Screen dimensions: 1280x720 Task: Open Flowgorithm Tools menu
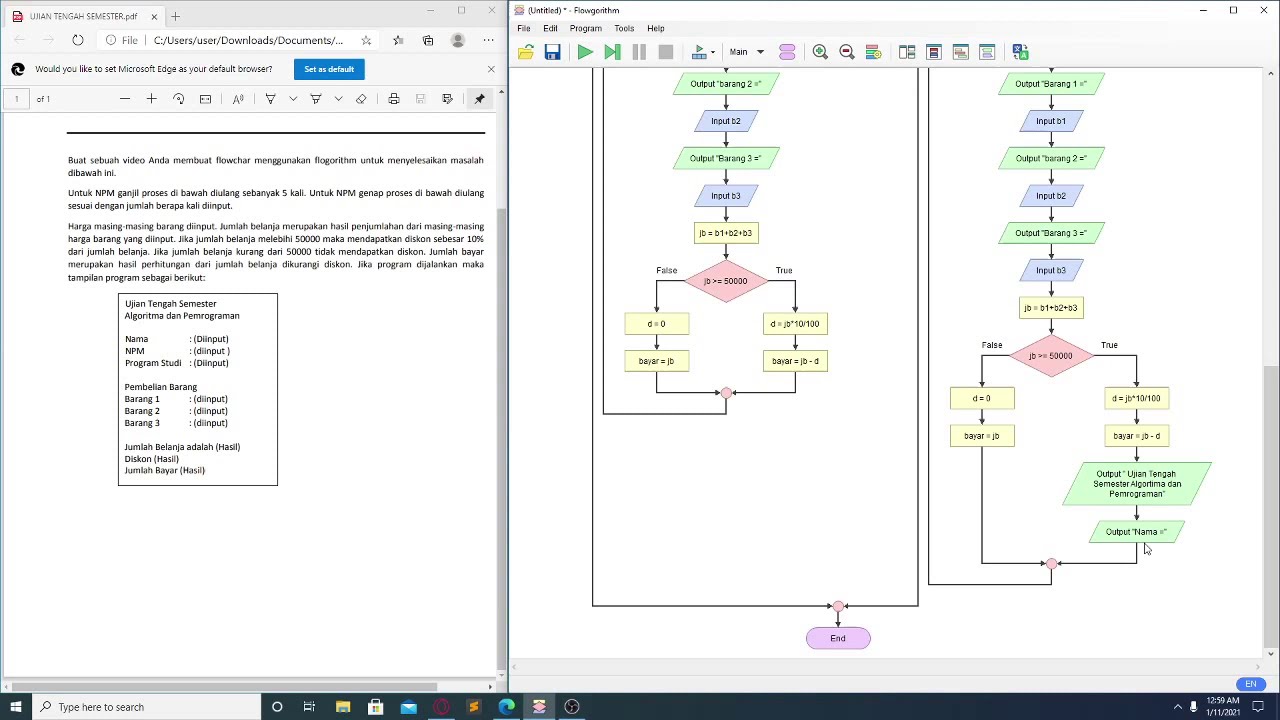[x=624, y=28]
